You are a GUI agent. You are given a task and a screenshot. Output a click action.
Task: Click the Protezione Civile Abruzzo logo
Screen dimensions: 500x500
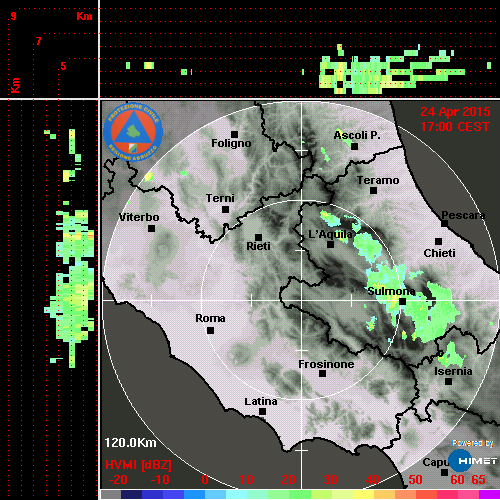pos(133,132)
